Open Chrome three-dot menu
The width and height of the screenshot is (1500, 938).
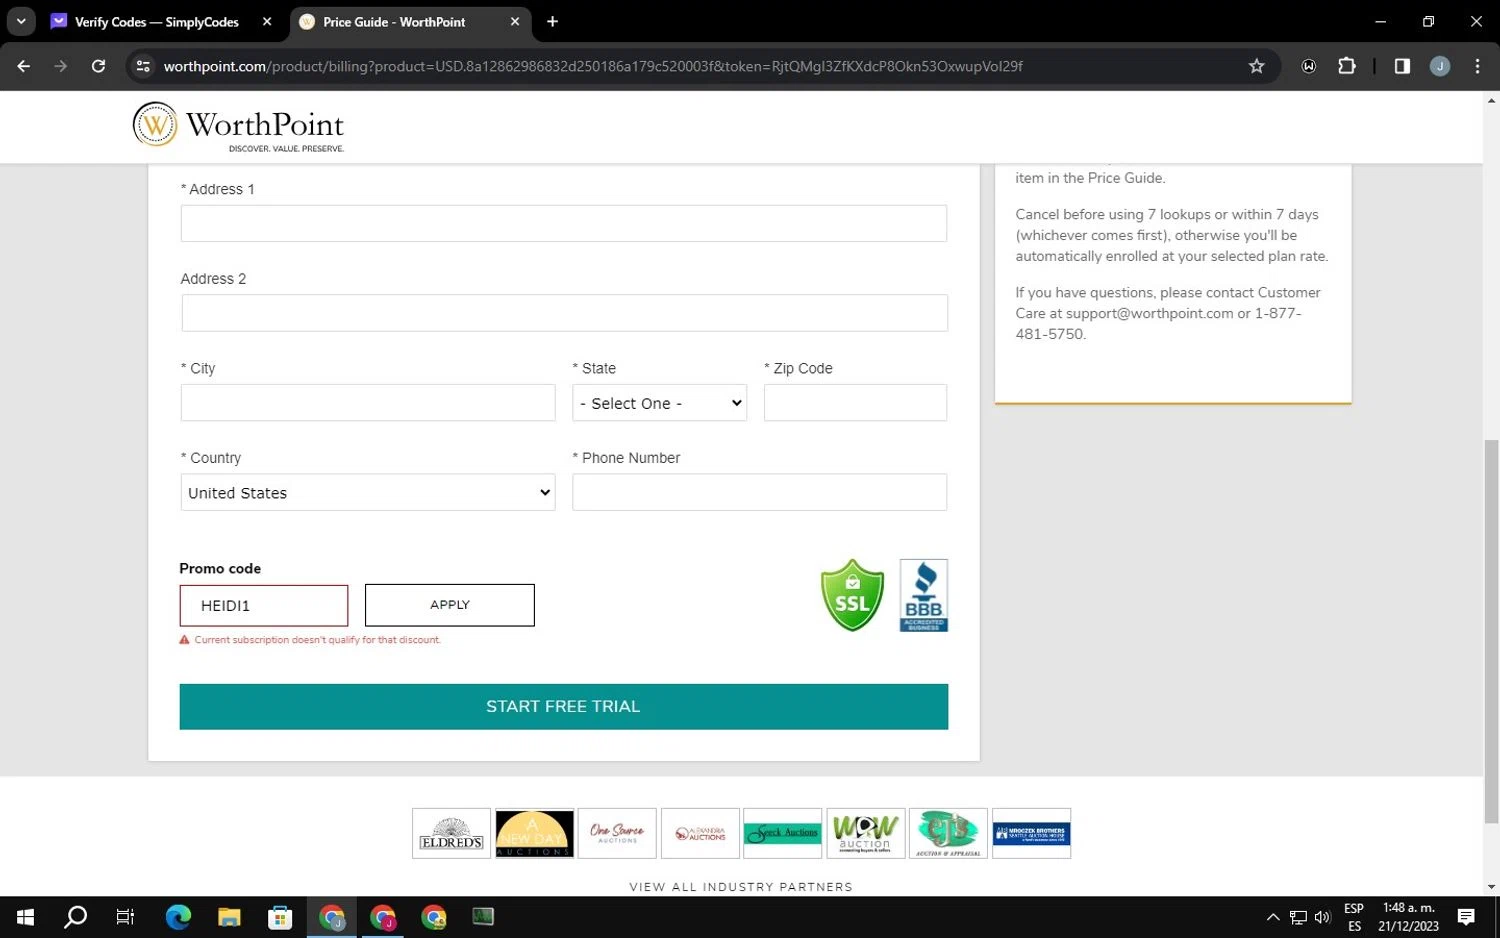pyautogui.click(x=1477, y=66)
